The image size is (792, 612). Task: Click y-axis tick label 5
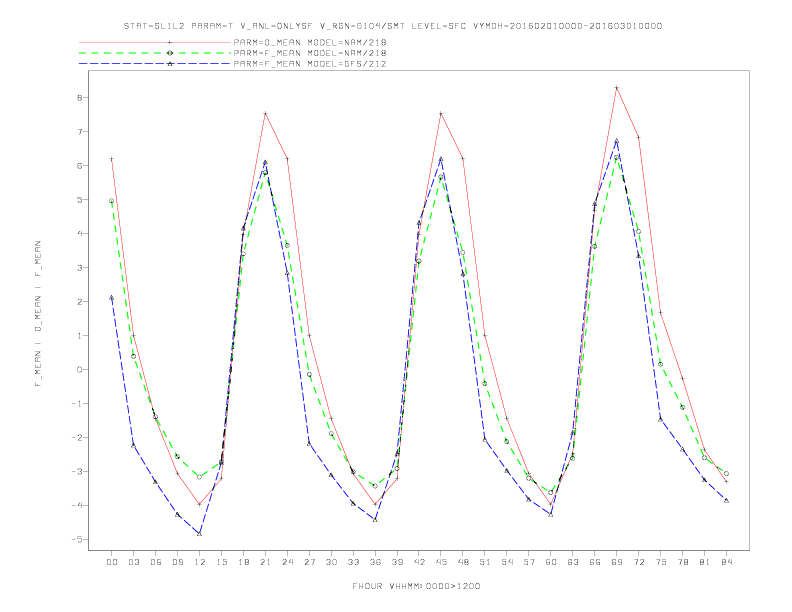point(79,199)
